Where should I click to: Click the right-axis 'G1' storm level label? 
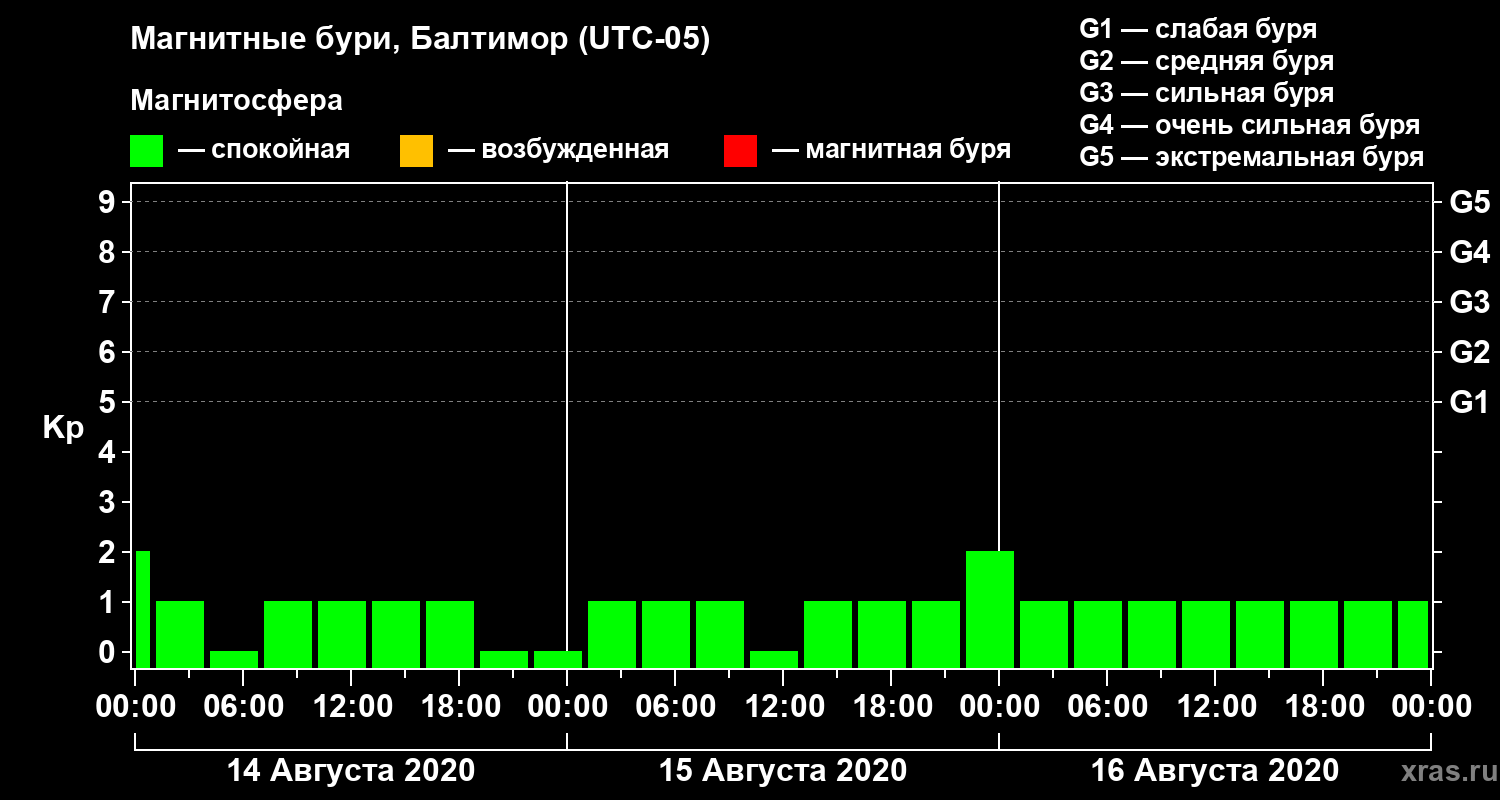[x=1470, y=402]
